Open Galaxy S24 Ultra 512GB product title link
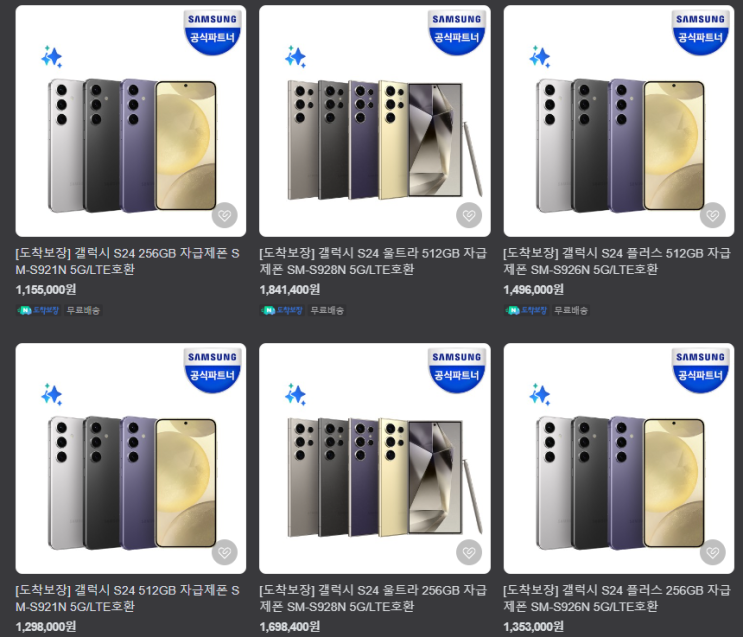Image resolution: width=743 pixels, height=637 pixels. [x=373, y=261]
